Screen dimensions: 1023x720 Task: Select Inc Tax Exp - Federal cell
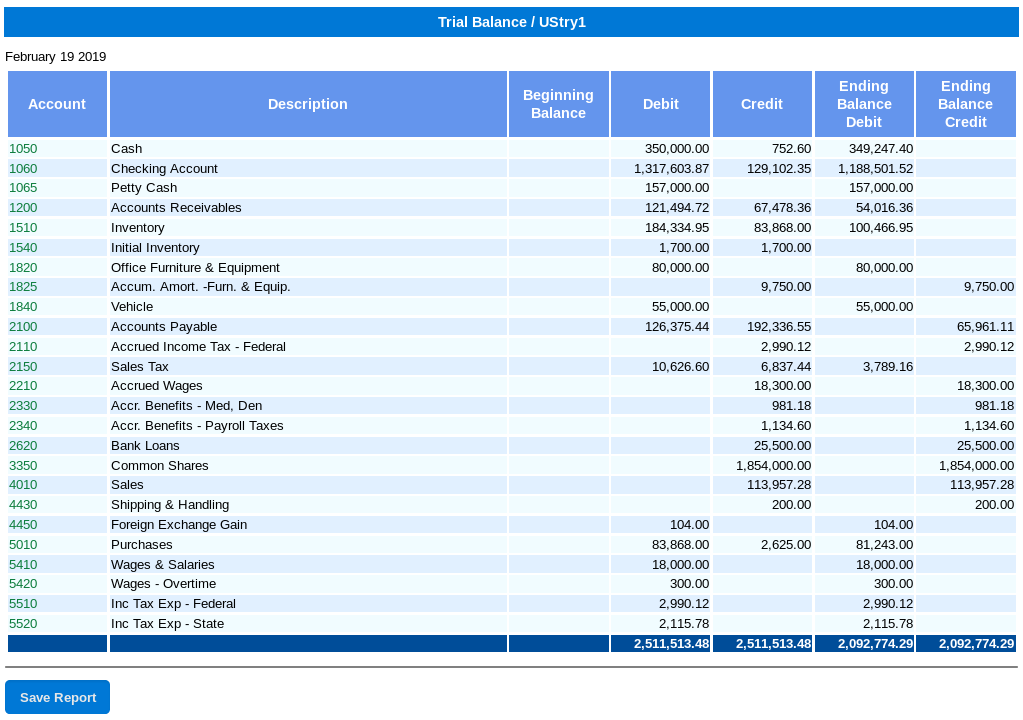coord(308,604)
